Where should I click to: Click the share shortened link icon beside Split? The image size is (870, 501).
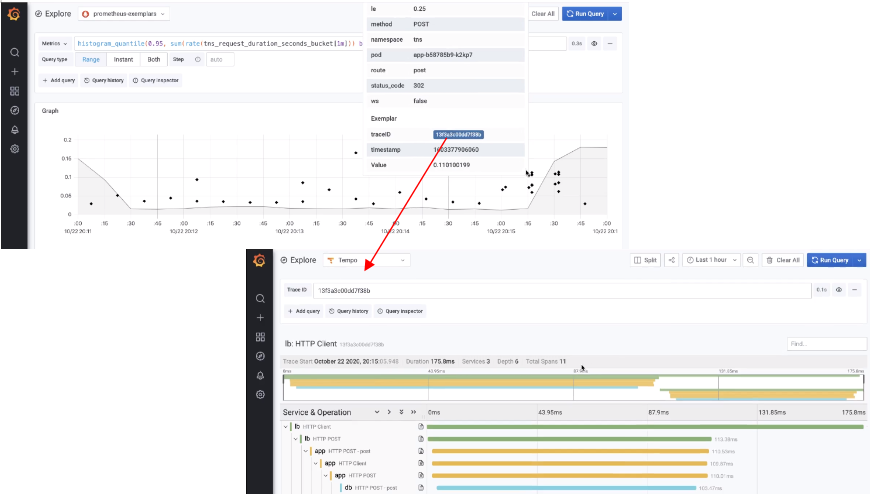pyautogui.click(x=671, y=260)
